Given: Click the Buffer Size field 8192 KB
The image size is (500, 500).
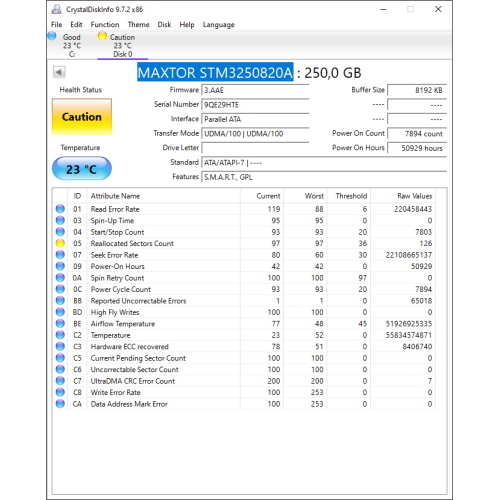Looking at the screenshot, I should point(417,90).
